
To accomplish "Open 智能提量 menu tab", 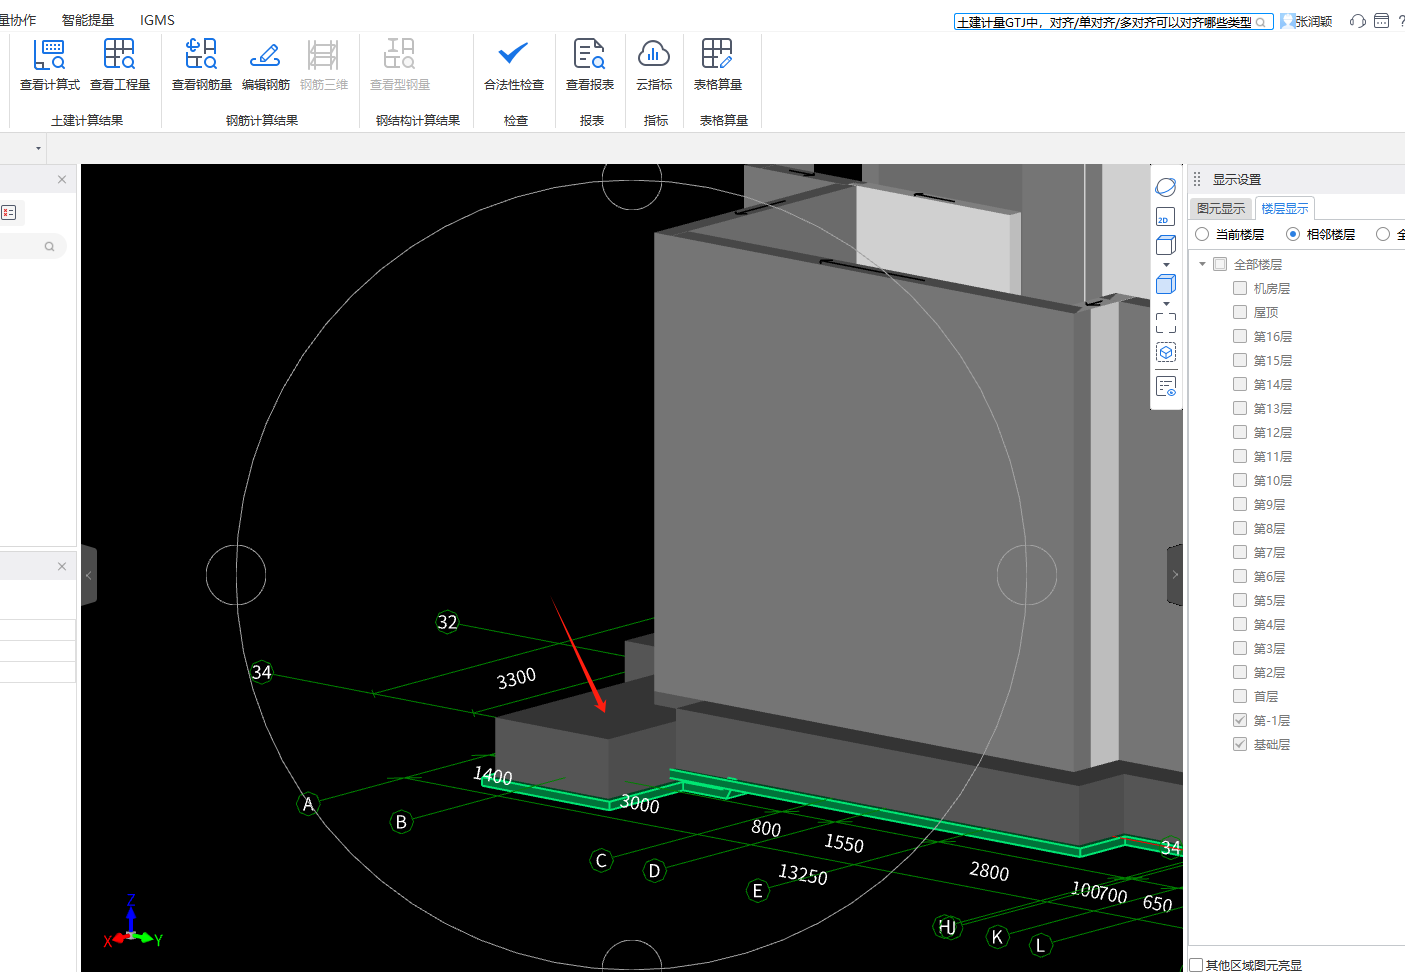I will tap(88, 20).
